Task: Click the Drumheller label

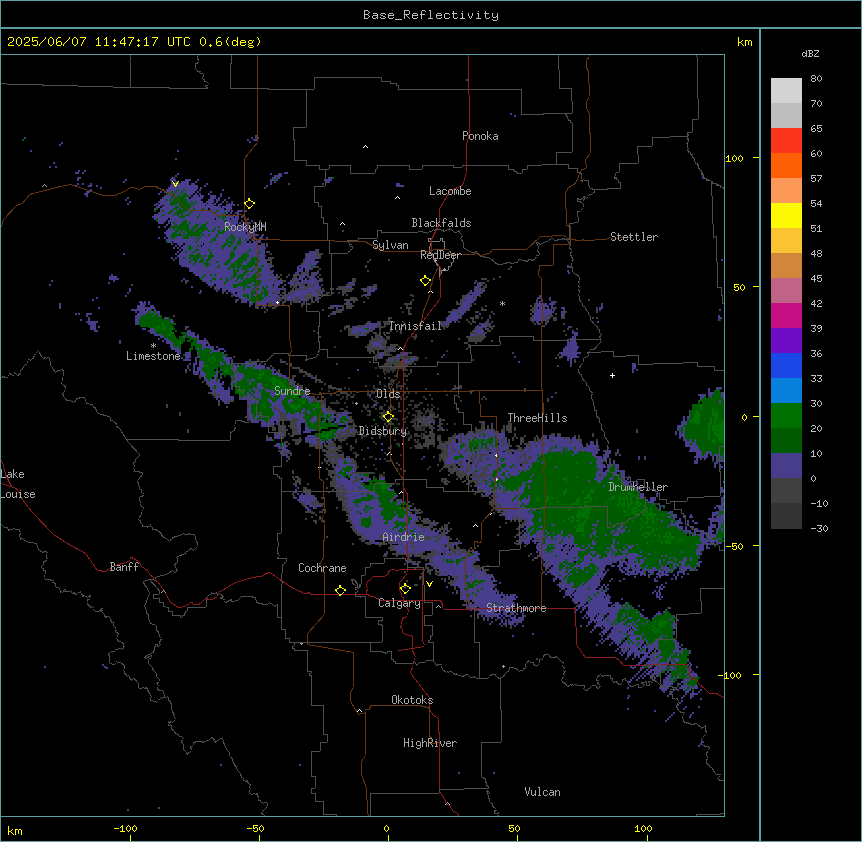Action: coord(638,487)
